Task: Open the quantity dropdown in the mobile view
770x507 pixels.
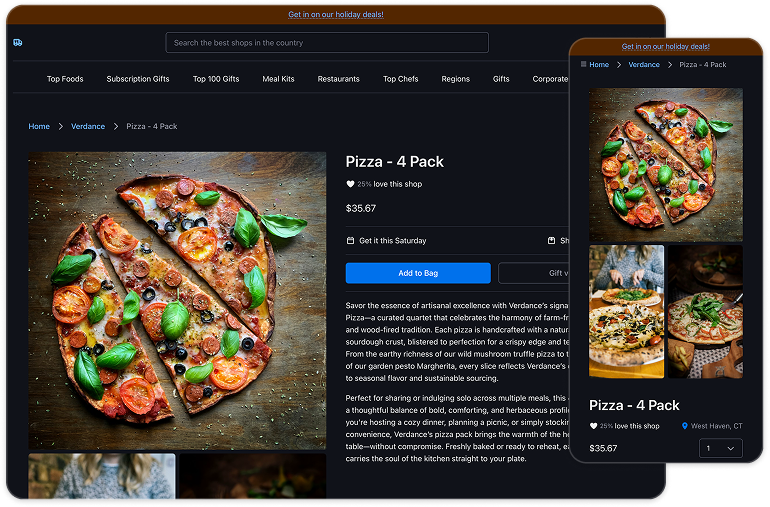Action: pyautogui.click(x=720, y=449)
